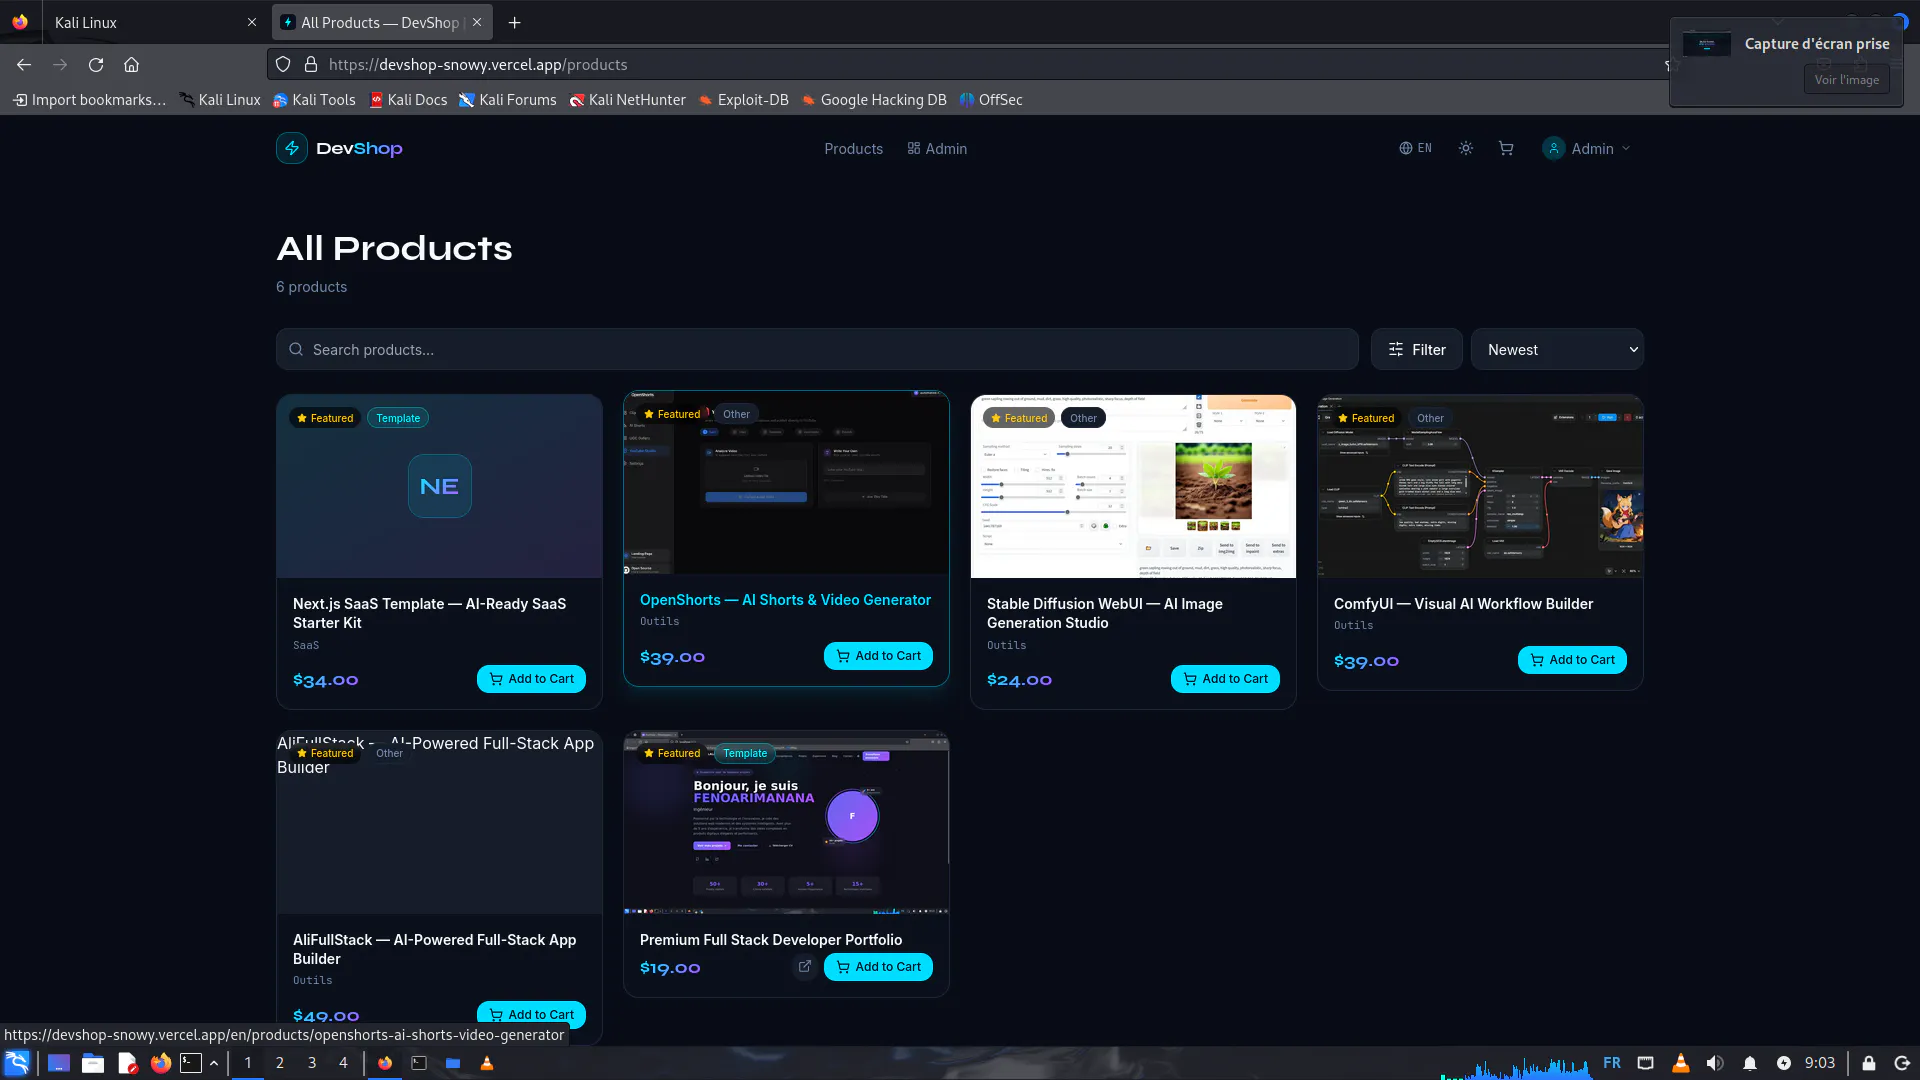Toggle the light/dark theme sun icon
Image resolution: width=1920 pixels, height=1080 pixels.
coord(1466,148)
